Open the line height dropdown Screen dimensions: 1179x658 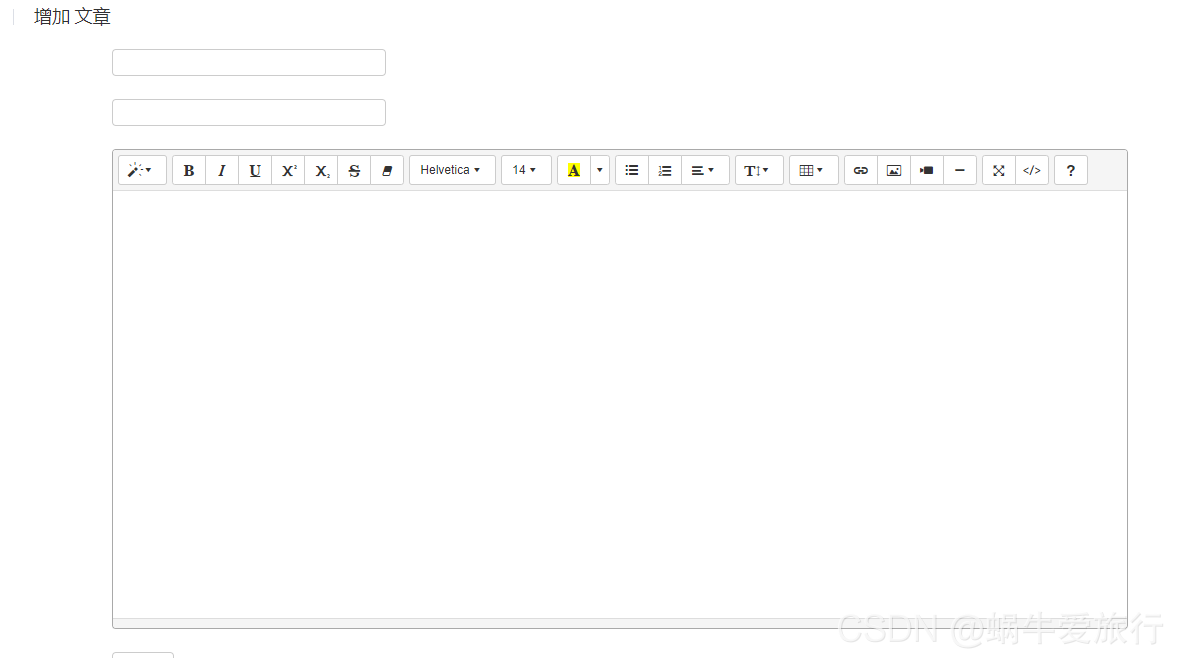click(759, 170)
